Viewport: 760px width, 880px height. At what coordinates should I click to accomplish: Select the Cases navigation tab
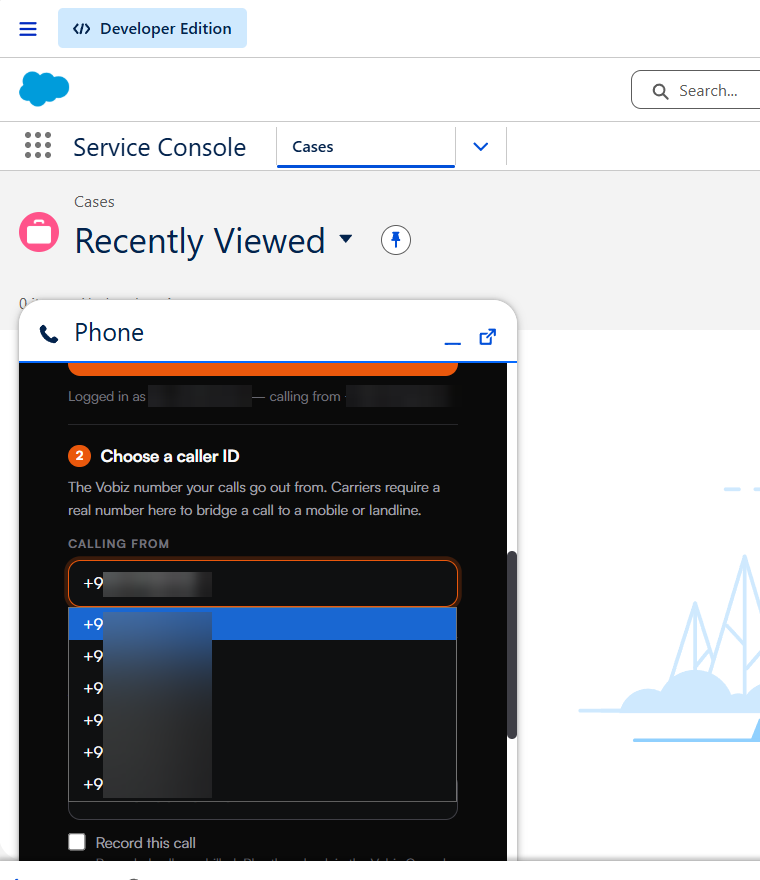click(x=365, y=147)
